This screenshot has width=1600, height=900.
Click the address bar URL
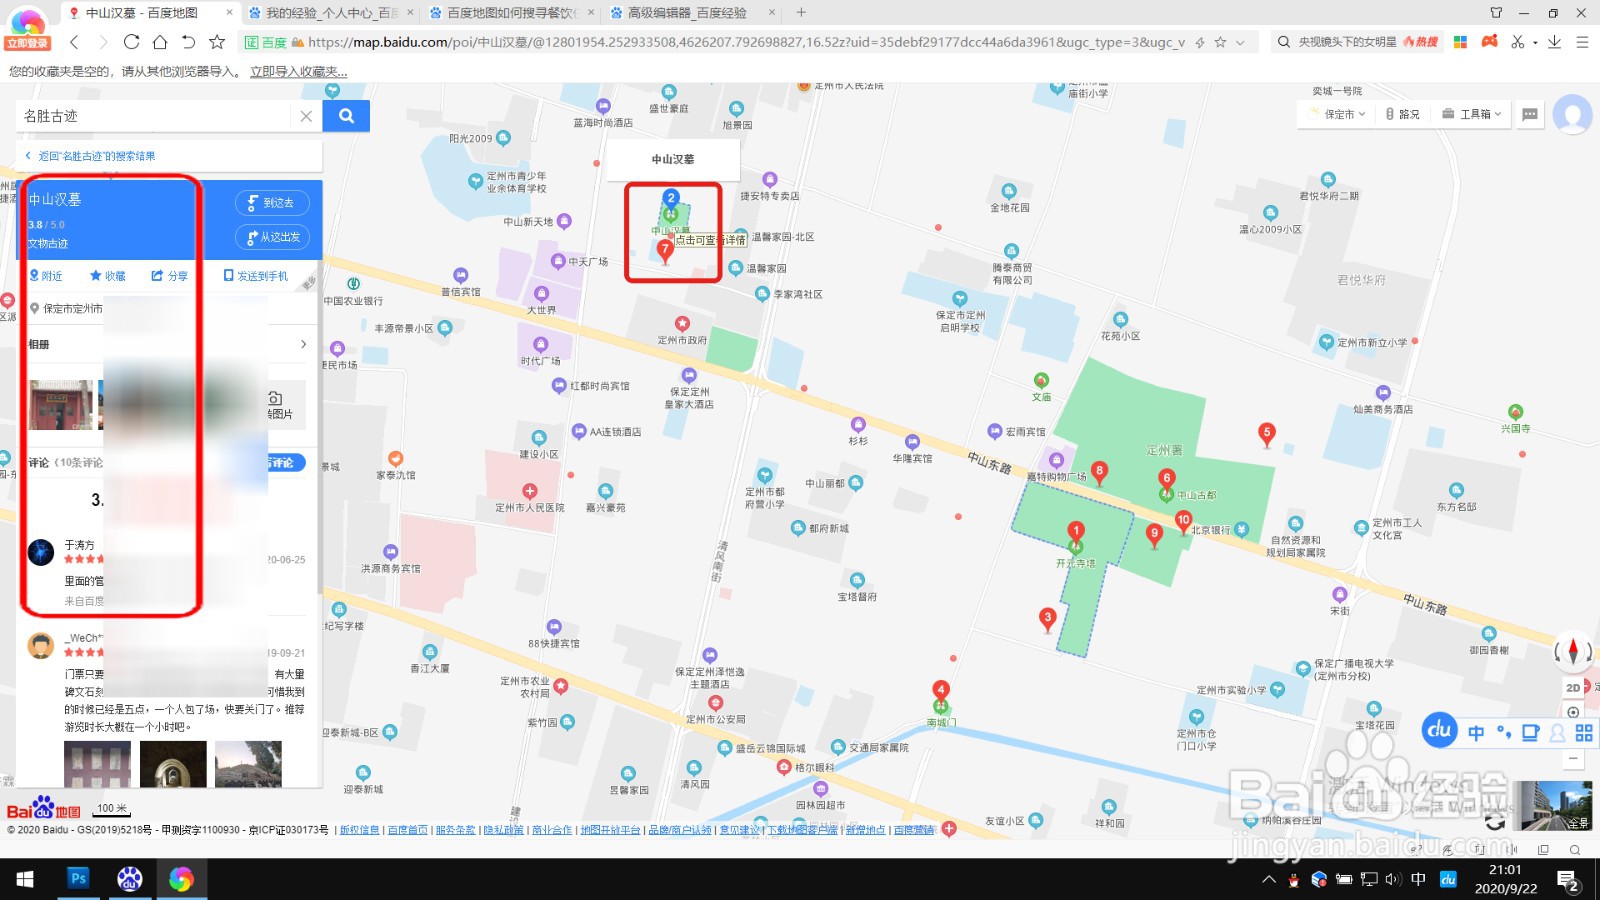point(745,42)
